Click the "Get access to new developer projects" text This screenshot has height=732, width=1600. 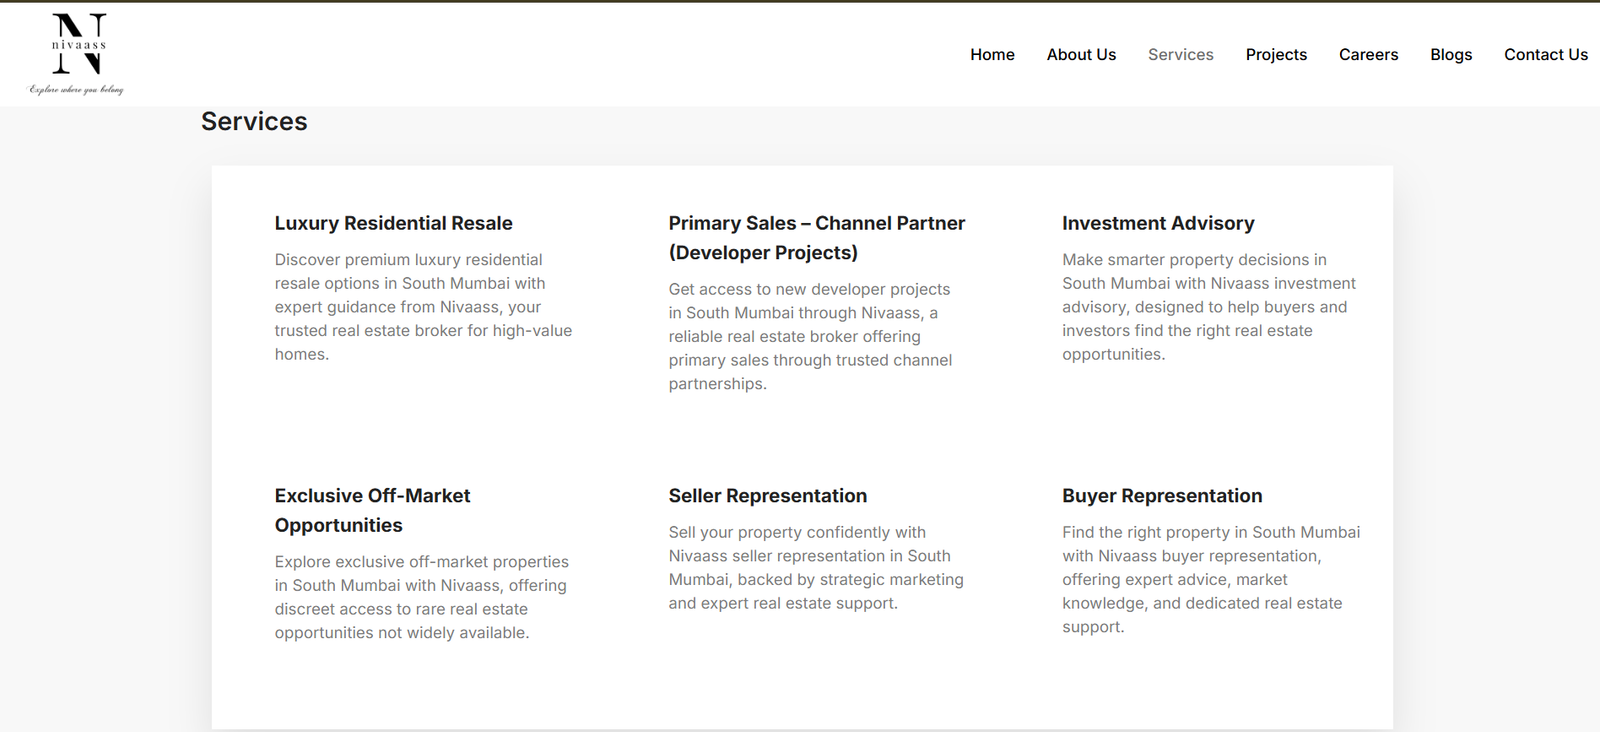[811, 336]
